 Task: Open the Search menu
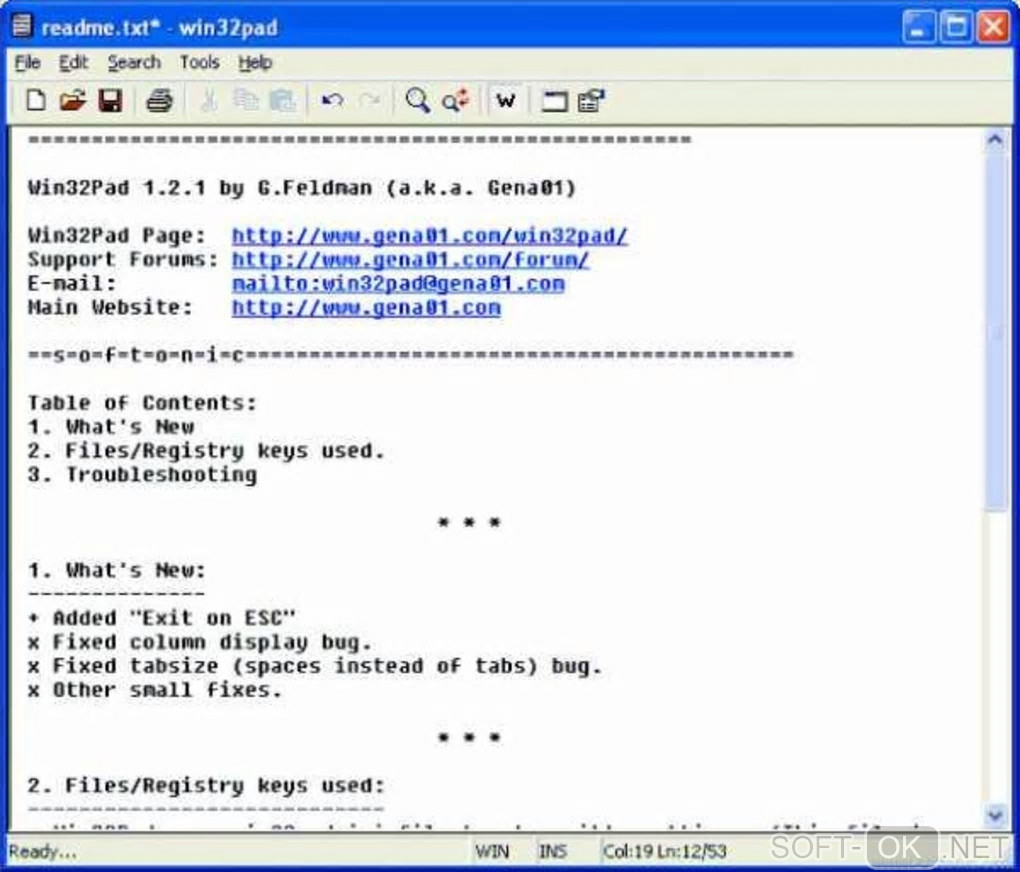pos(134,62)
